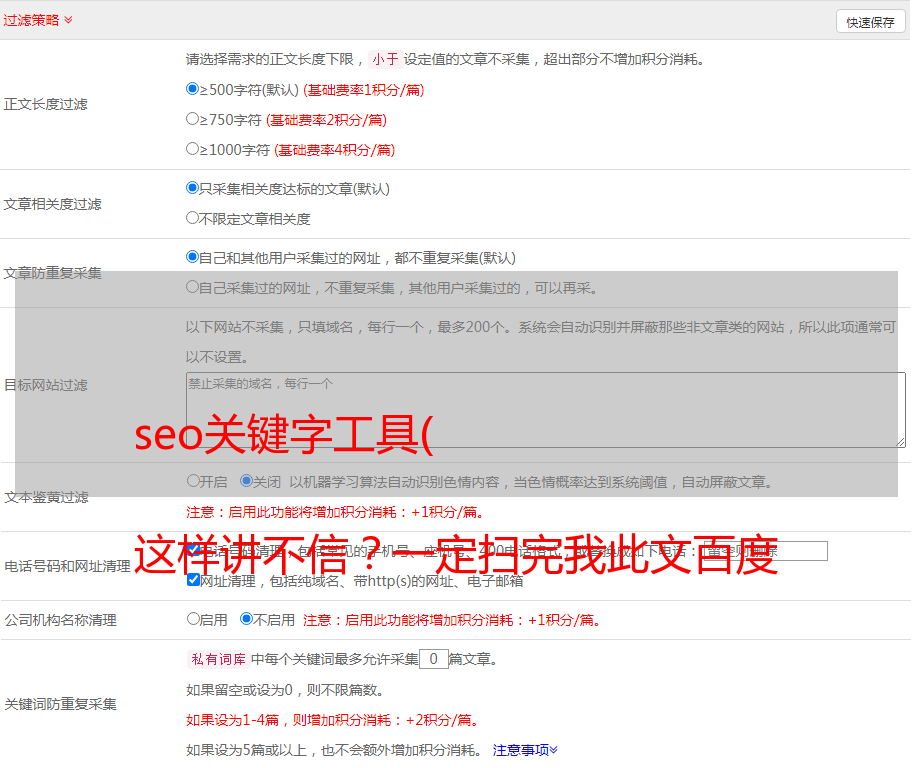Screen dimensions: 912x768
Task: Choose 自己采集过的网址,不重复采集 radio
Action: pos(192,287)
